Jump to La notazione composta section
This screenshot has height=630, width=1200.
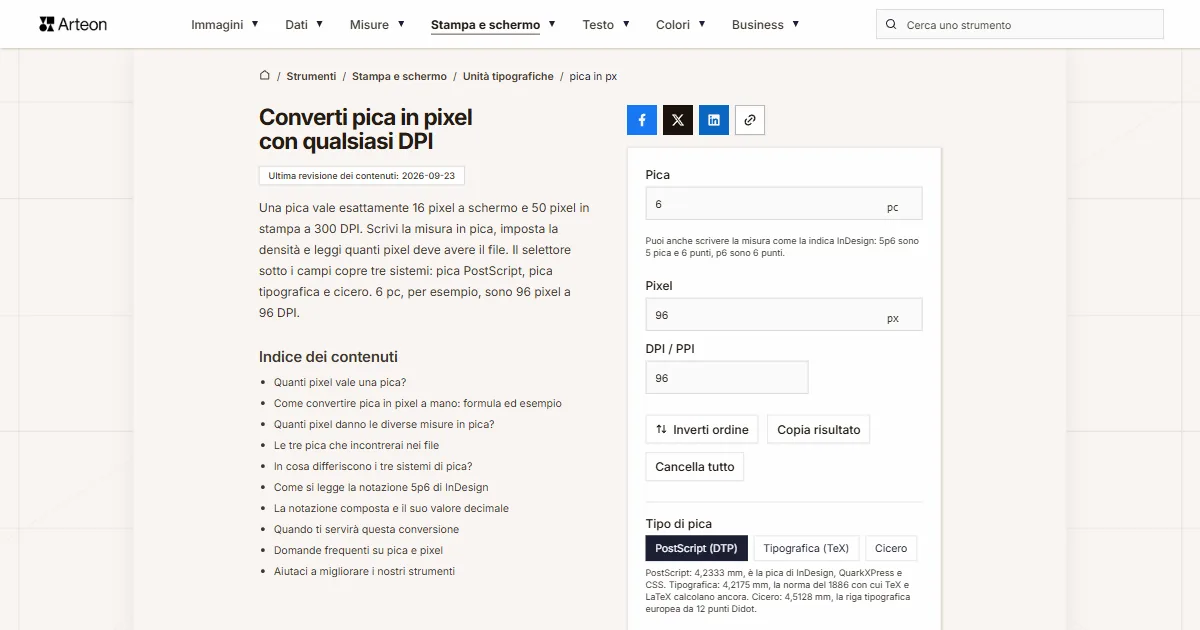[x=391, y=508]
